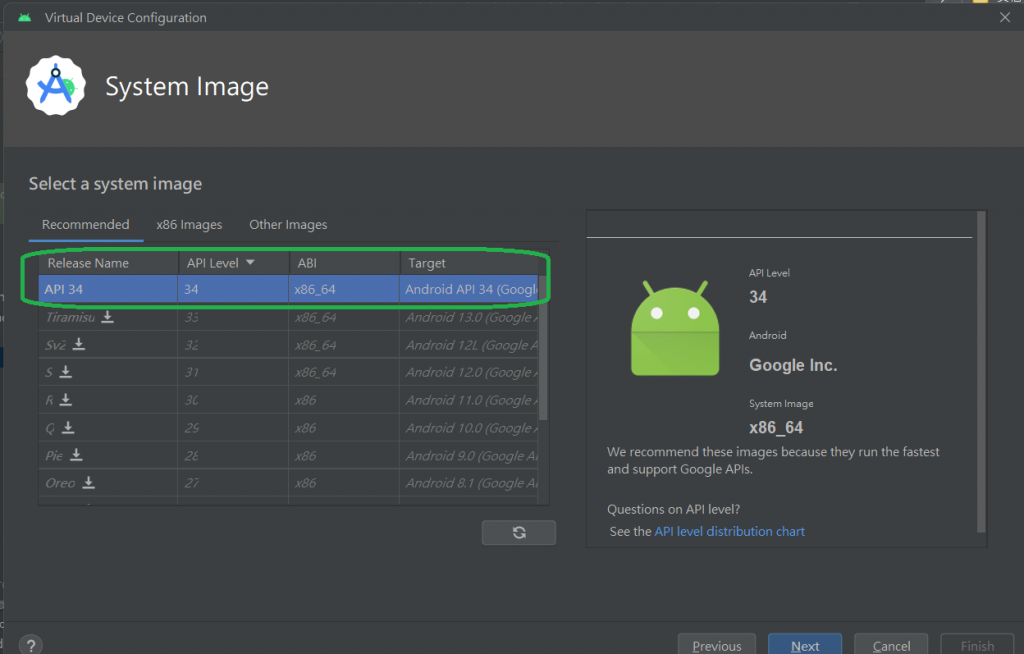Screen dimensions: 1024x654
Task: Click download icon in the Android 11.0 row
Action: click(65, 400)
